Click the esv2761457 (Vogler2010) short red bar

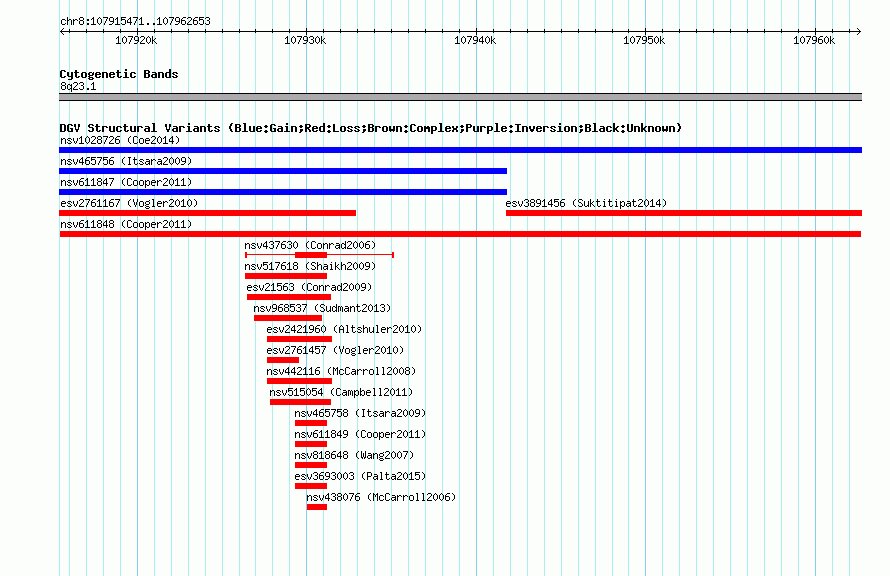283,360
